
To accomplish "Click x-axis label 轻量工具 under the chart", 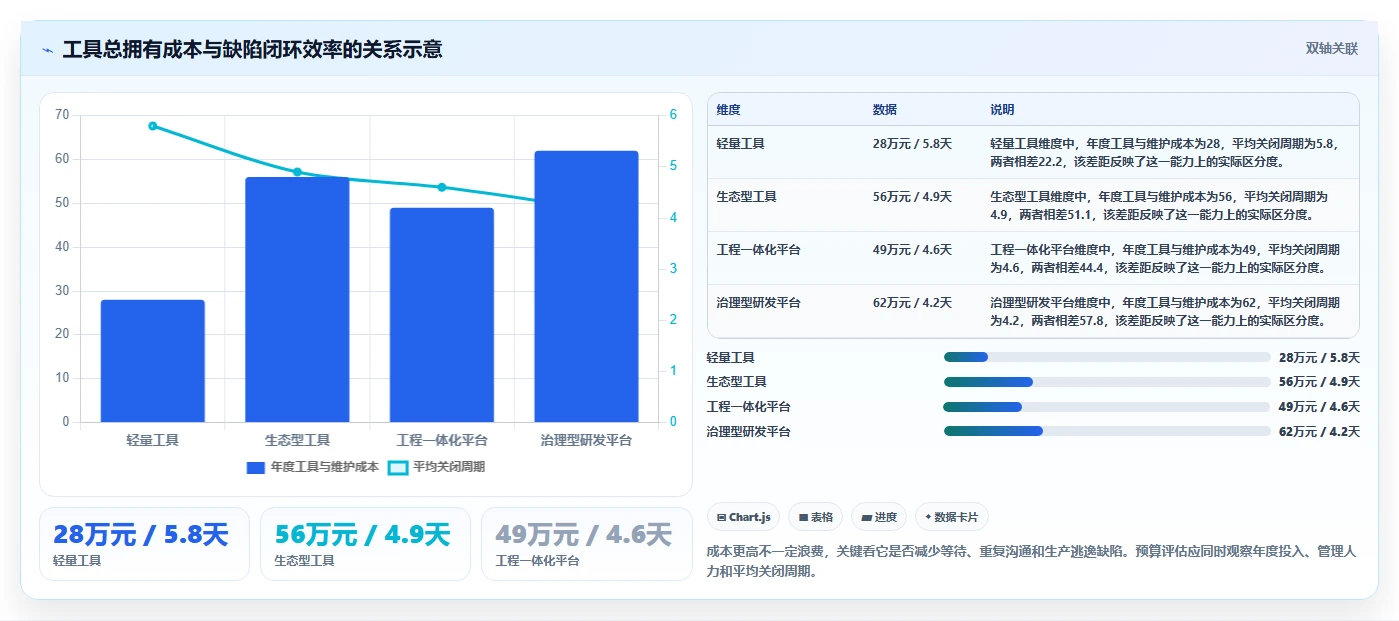I will 153,439.
